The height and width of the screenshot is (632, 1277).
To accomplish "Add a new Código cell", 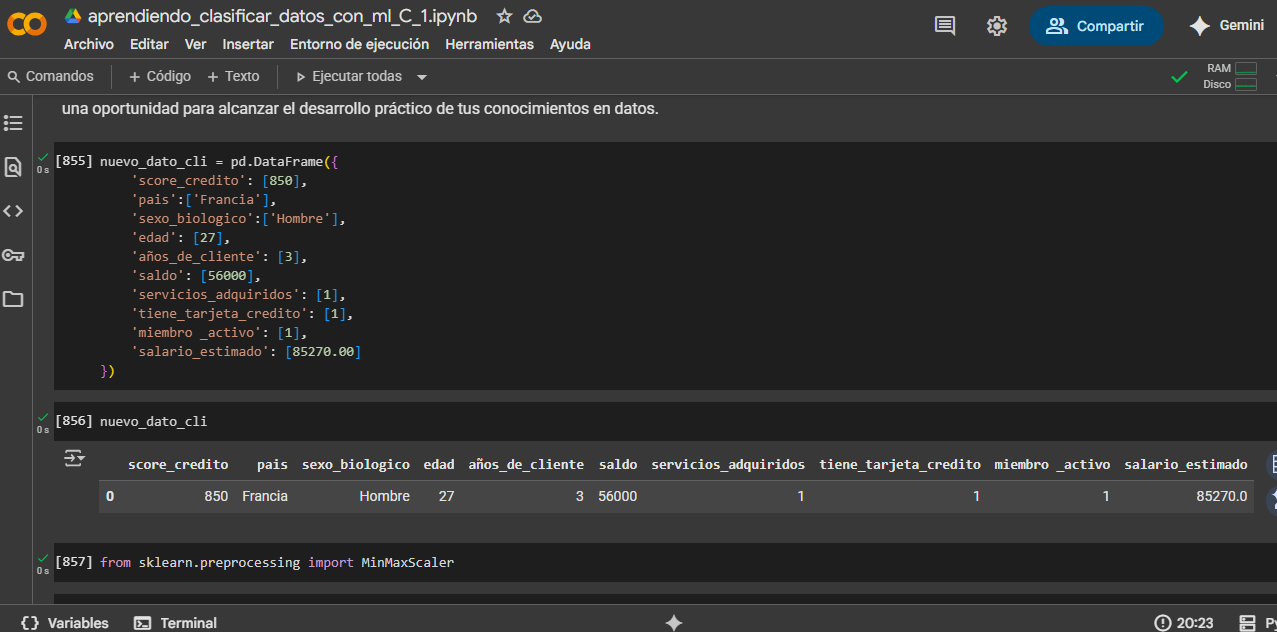I will (160, 76).
